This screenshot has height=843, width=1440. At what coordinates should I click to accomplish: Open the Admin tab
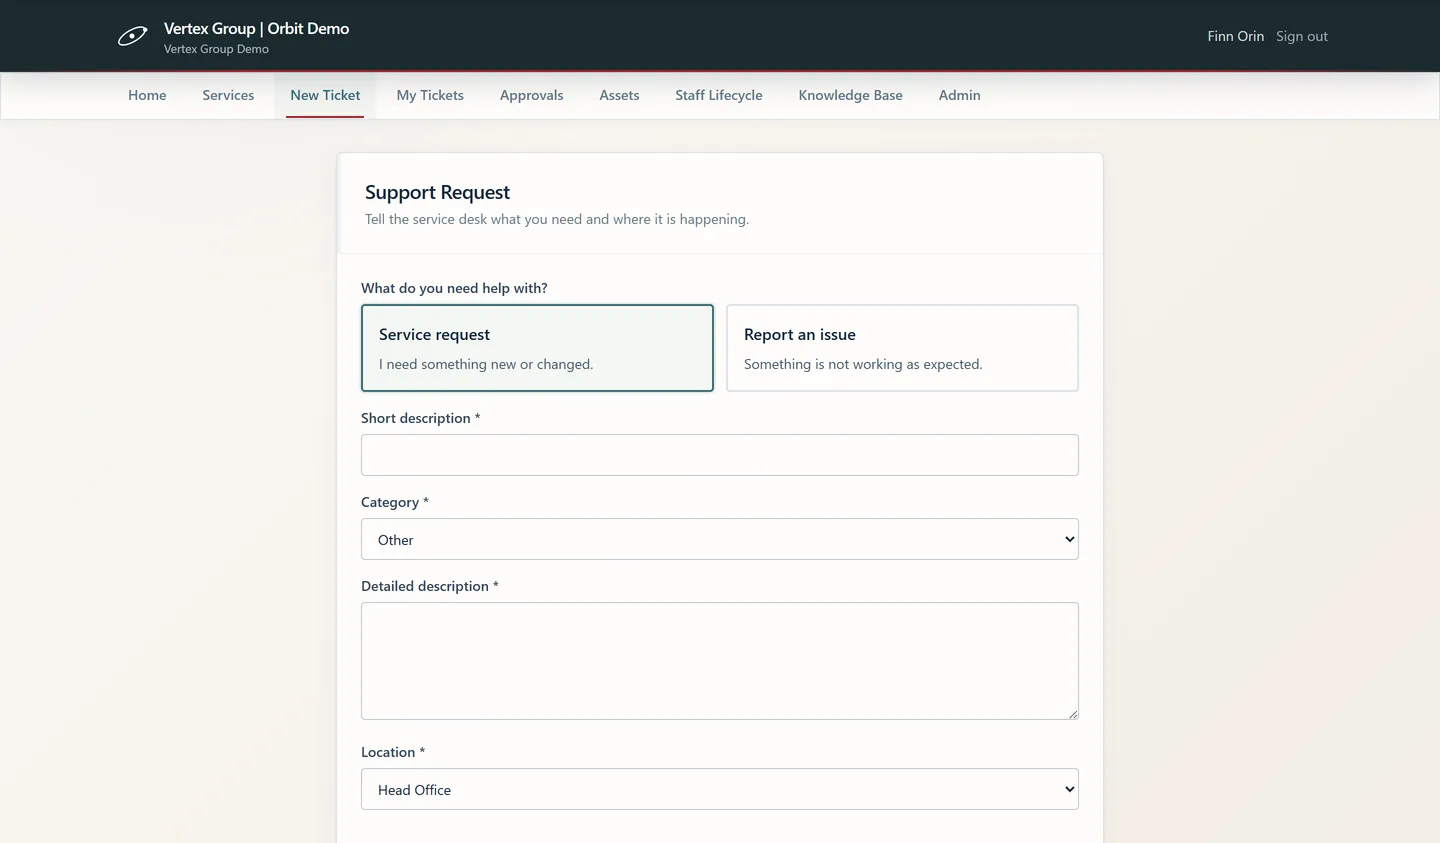(x=959, y=95)
